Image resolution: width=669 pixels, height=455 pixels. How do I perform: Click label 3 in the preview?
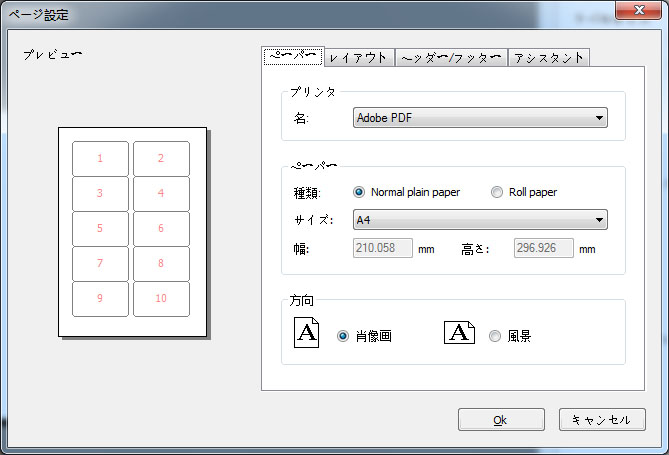pos(100,193)
